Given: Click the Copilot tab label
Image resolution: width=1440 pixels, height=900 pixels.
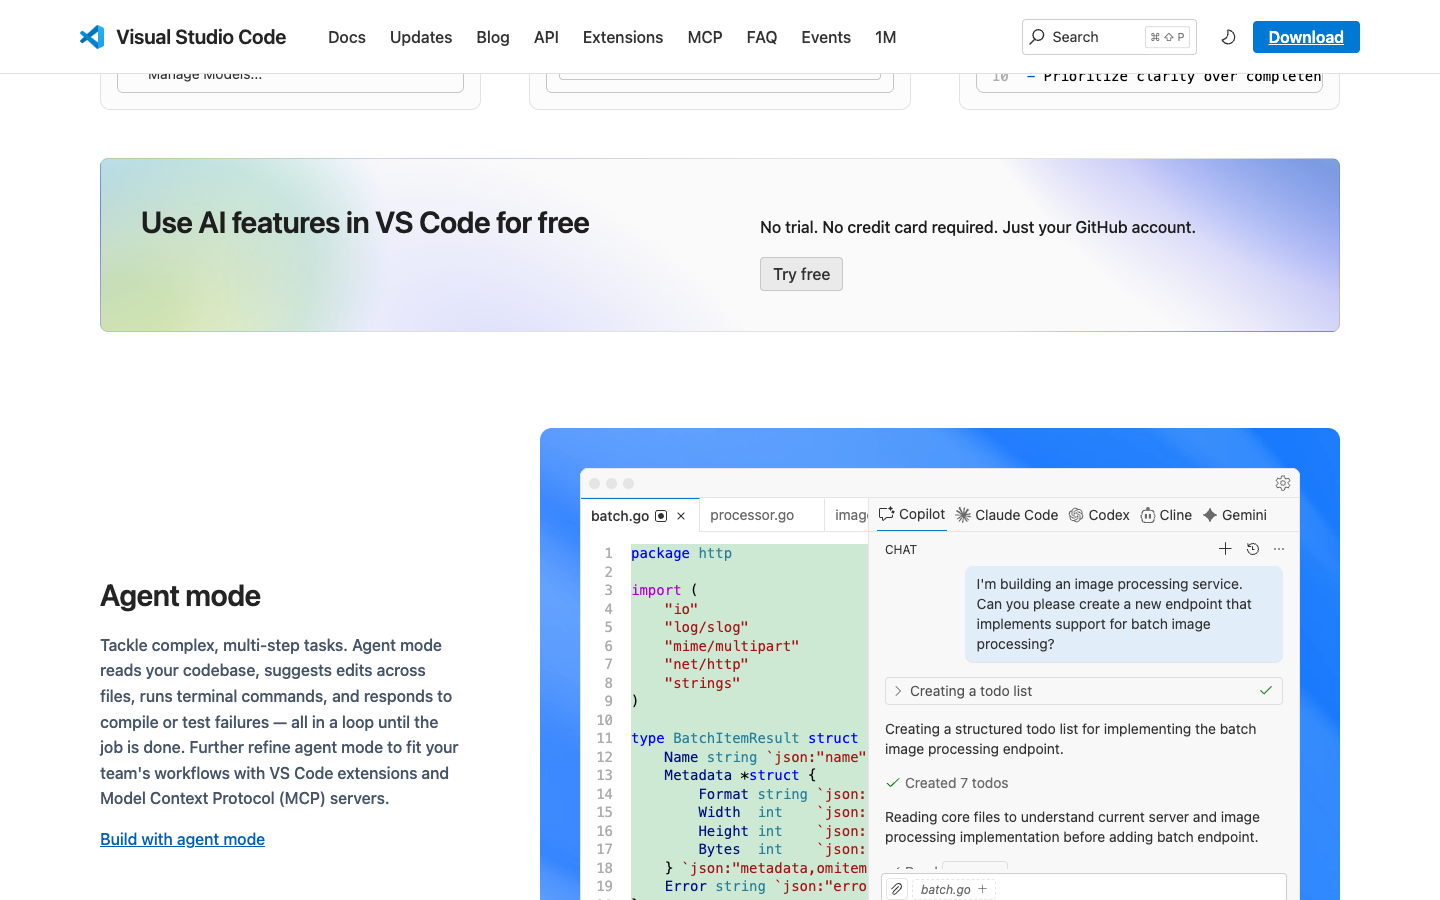Looking at the screenshot, I should (922, 514).
